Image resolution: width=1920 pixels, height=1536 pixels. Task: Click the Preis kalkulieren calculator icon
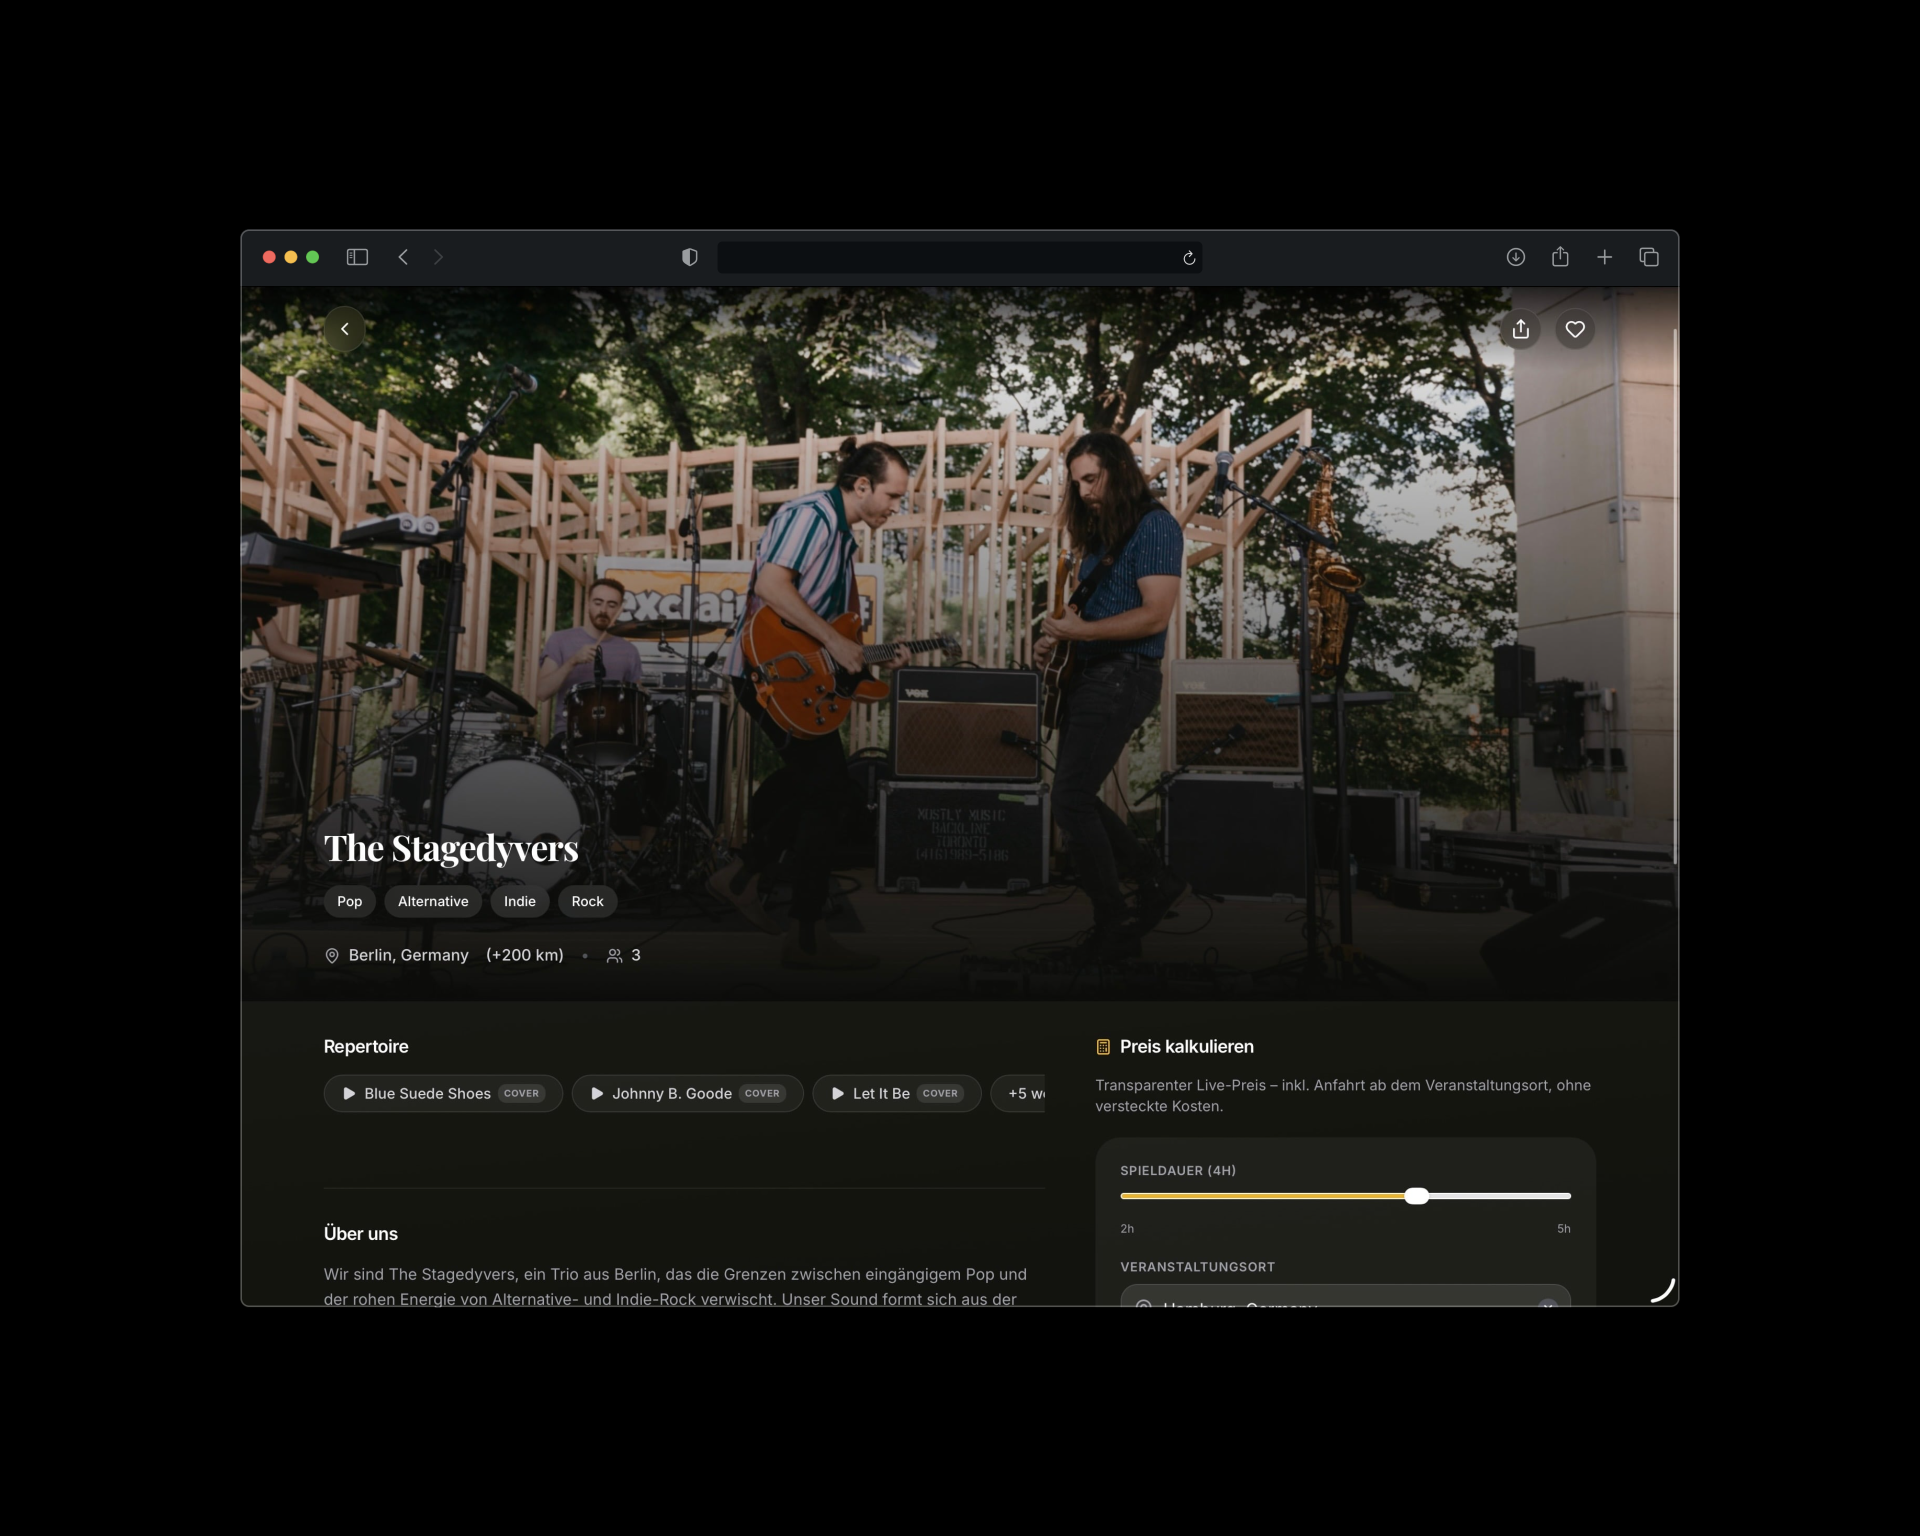(x=1103, y=1047)
